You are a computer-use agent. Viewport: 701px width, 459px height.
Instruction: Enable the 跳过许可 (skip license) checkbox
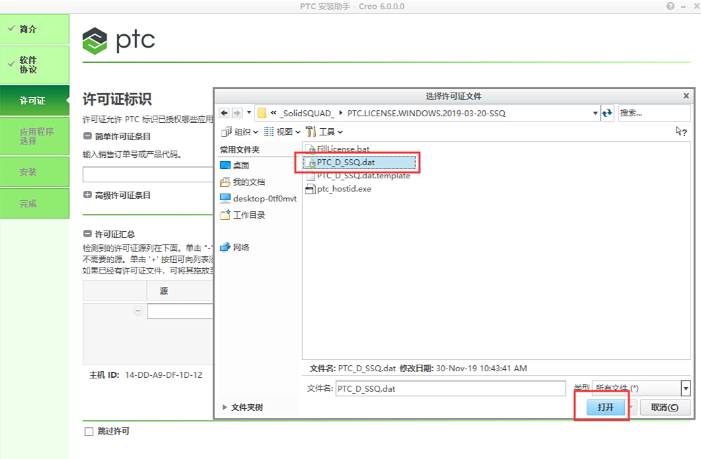(89, 431)
